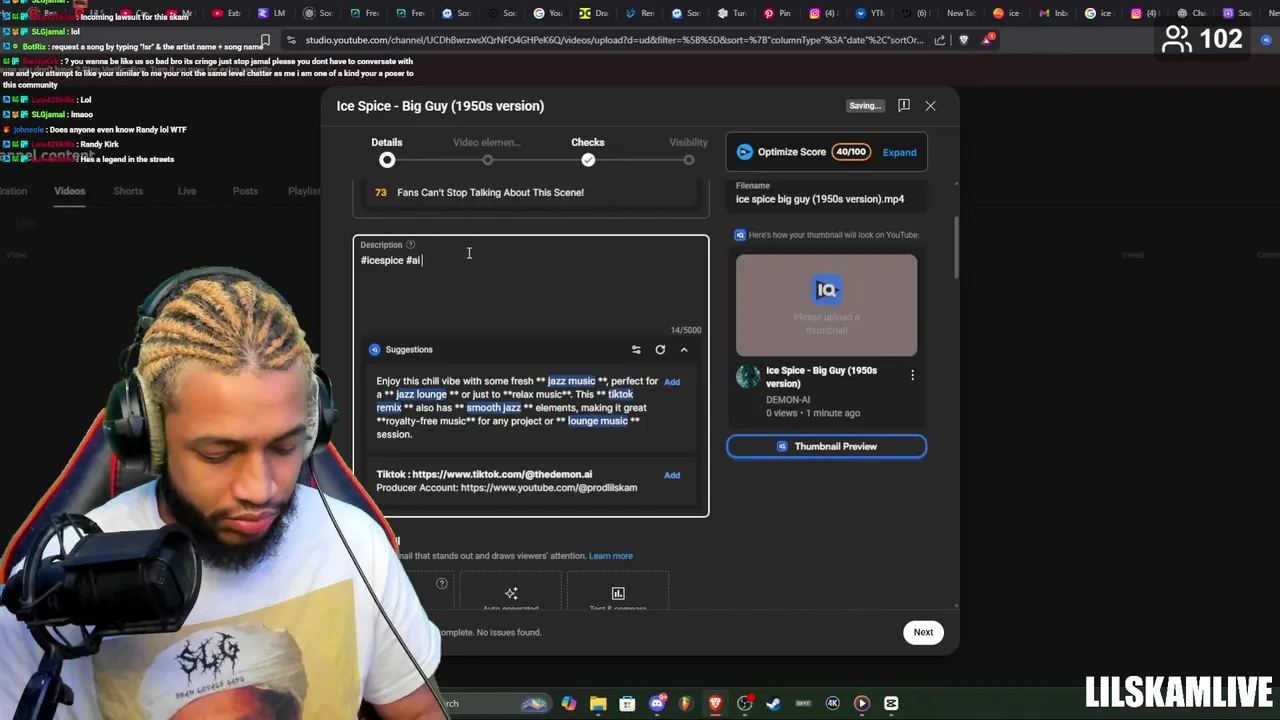Switch to the YTH browser tab

(869, 13)
